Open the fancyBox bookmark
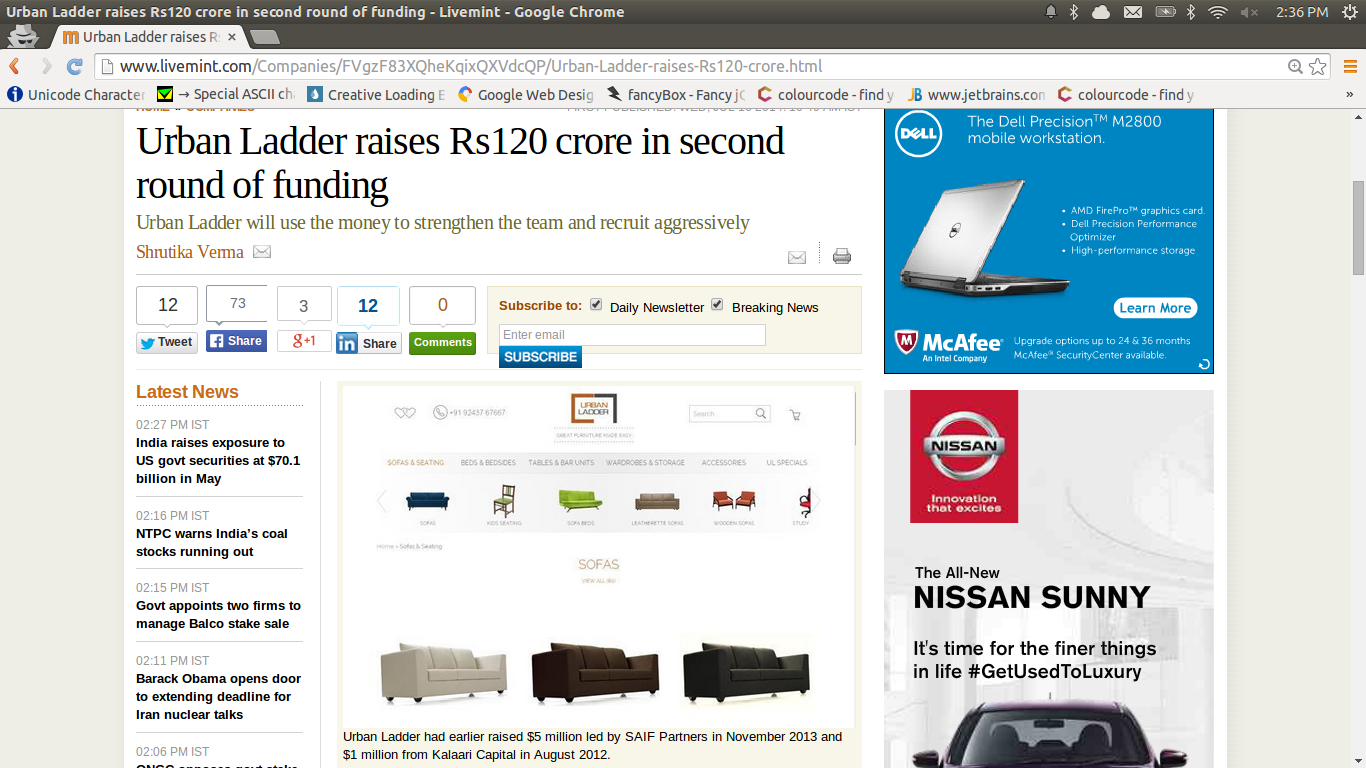The width and height of the screenshot is (1366, 768). coord(675,95)
